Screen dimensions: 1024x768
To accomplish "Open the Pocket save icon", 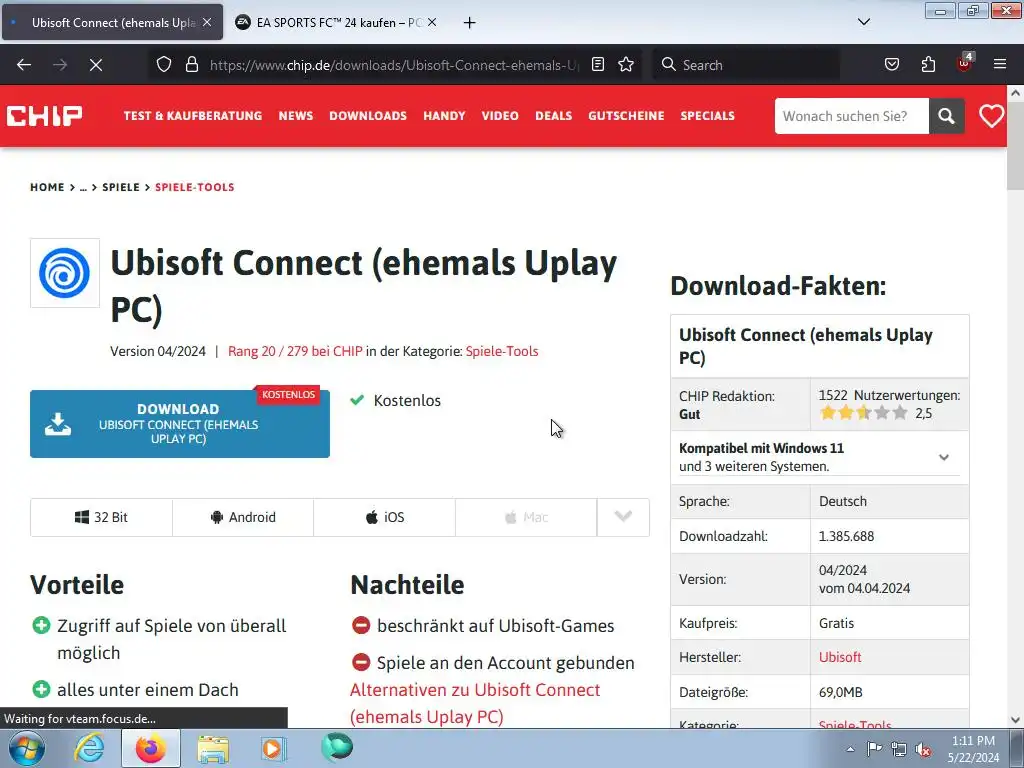I will click(x=891, y=65).
